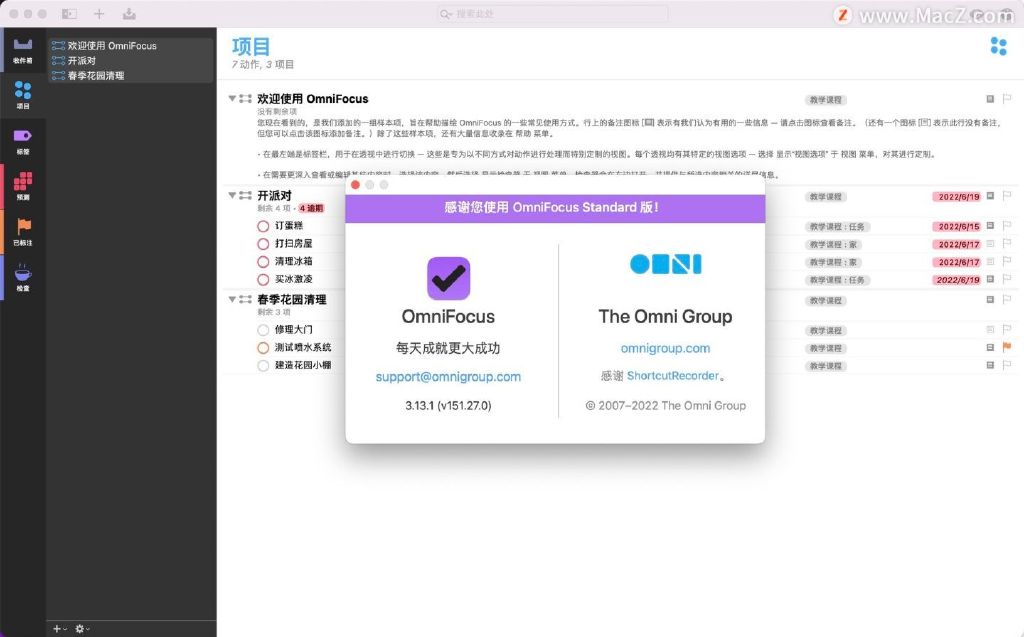Open the plus dropdown at sidebar bottom
The height and width of the screenshot is (637, 1024).
(x=59, y=629)
